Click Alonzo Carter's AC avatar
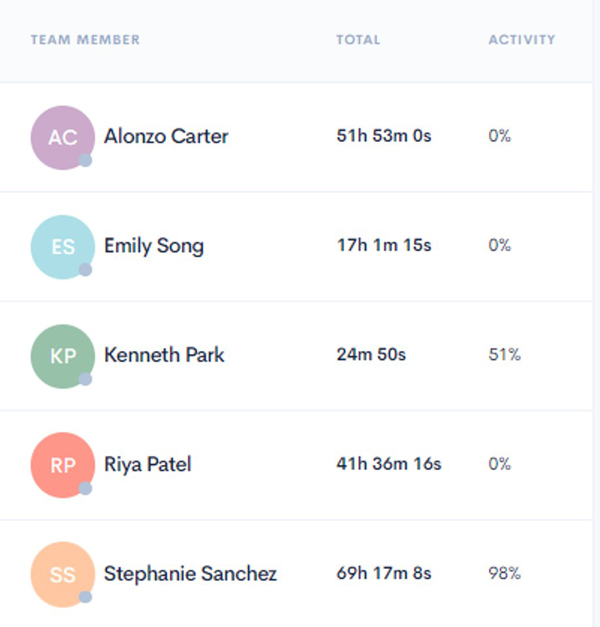This screenshot has width=600, height=627. [62, 137]
